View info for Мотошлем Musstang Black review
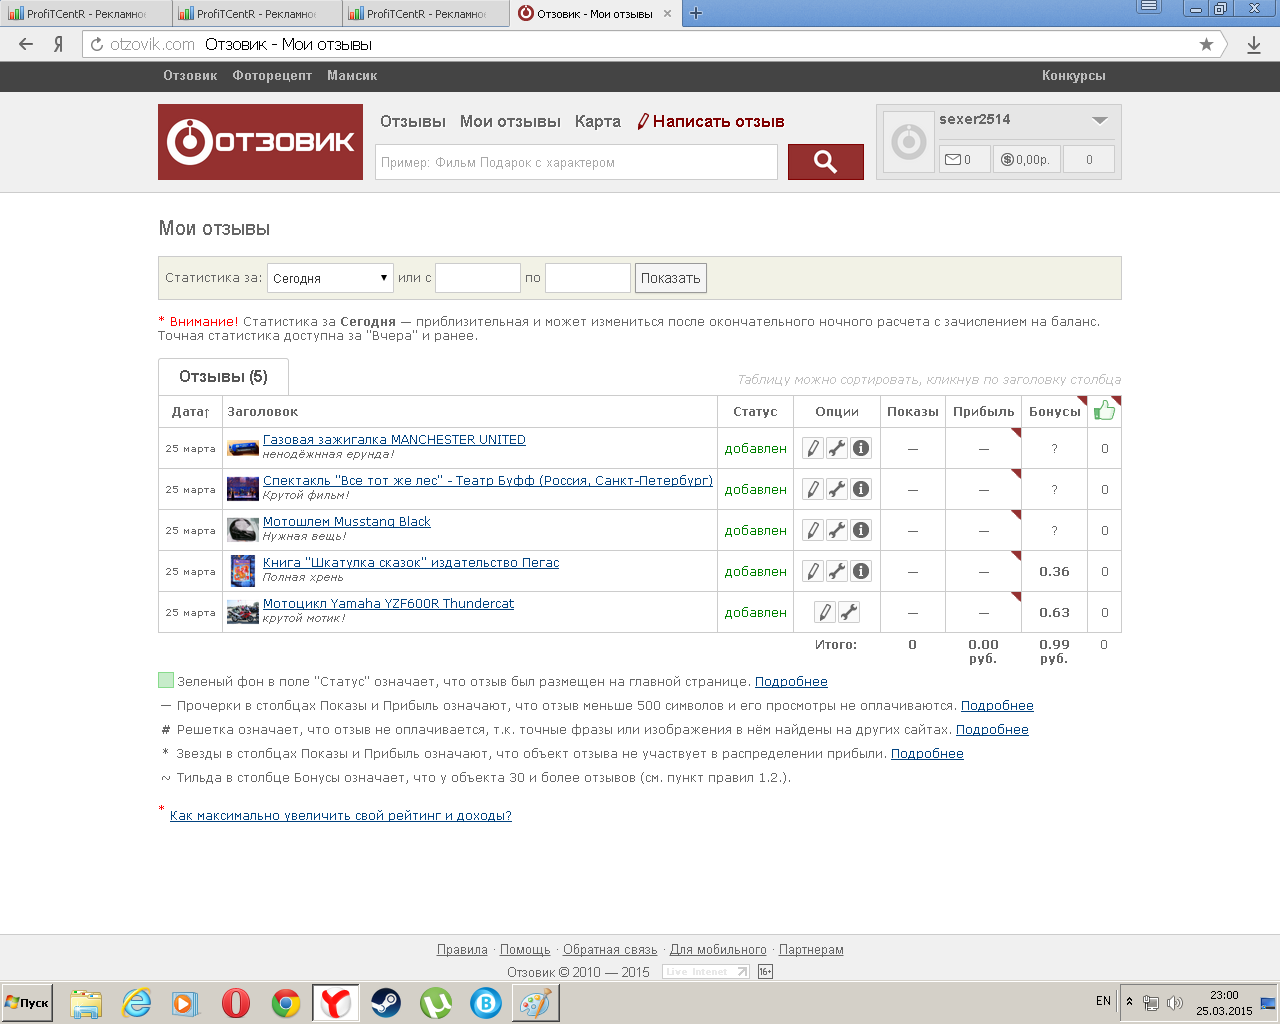The height and width of the screenshot is (1024, 1280). [x=861, y=530]
